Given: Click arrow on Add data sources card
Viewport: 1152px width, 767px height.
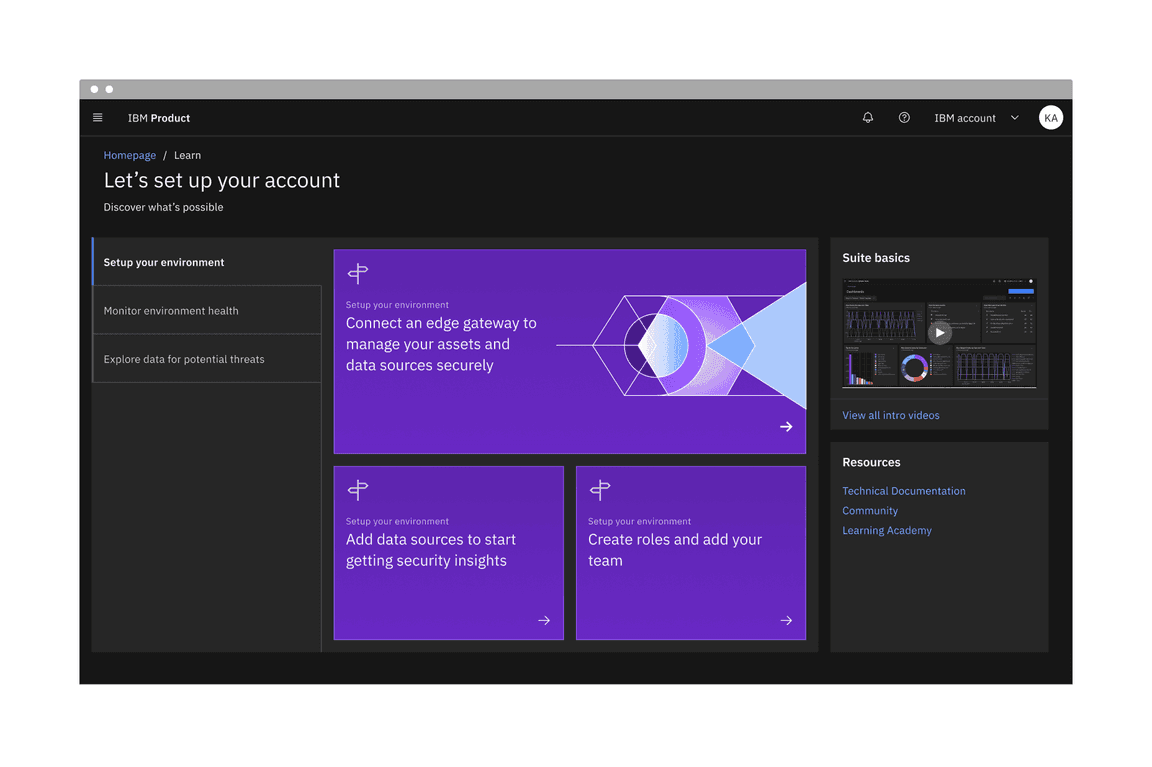Looking at the screenshot, I should tap(544, 621).
